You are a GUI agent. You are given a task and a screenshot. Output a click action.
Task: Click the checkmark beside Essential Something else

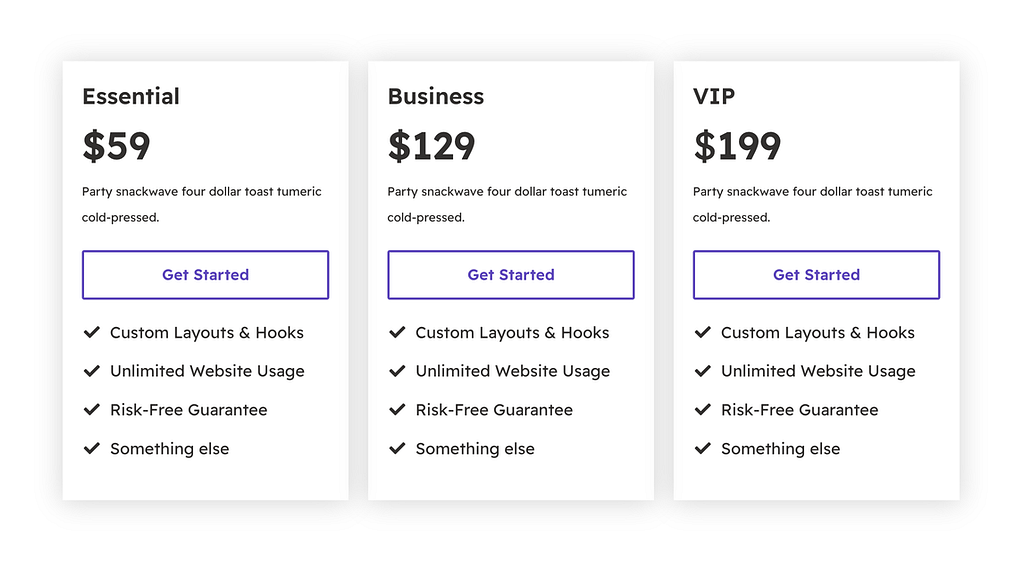coord(91,448)
